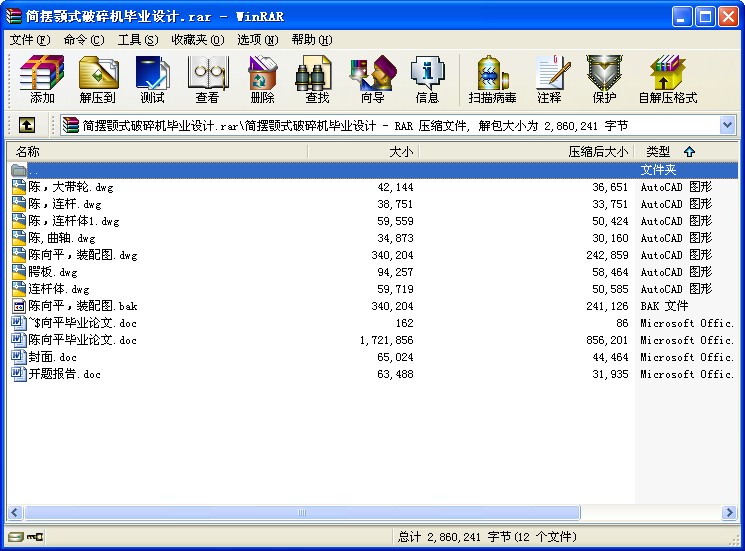This screenshot has height=551, width=745.
Task: Expand the archive path dropdown
Action: [727, 125]
